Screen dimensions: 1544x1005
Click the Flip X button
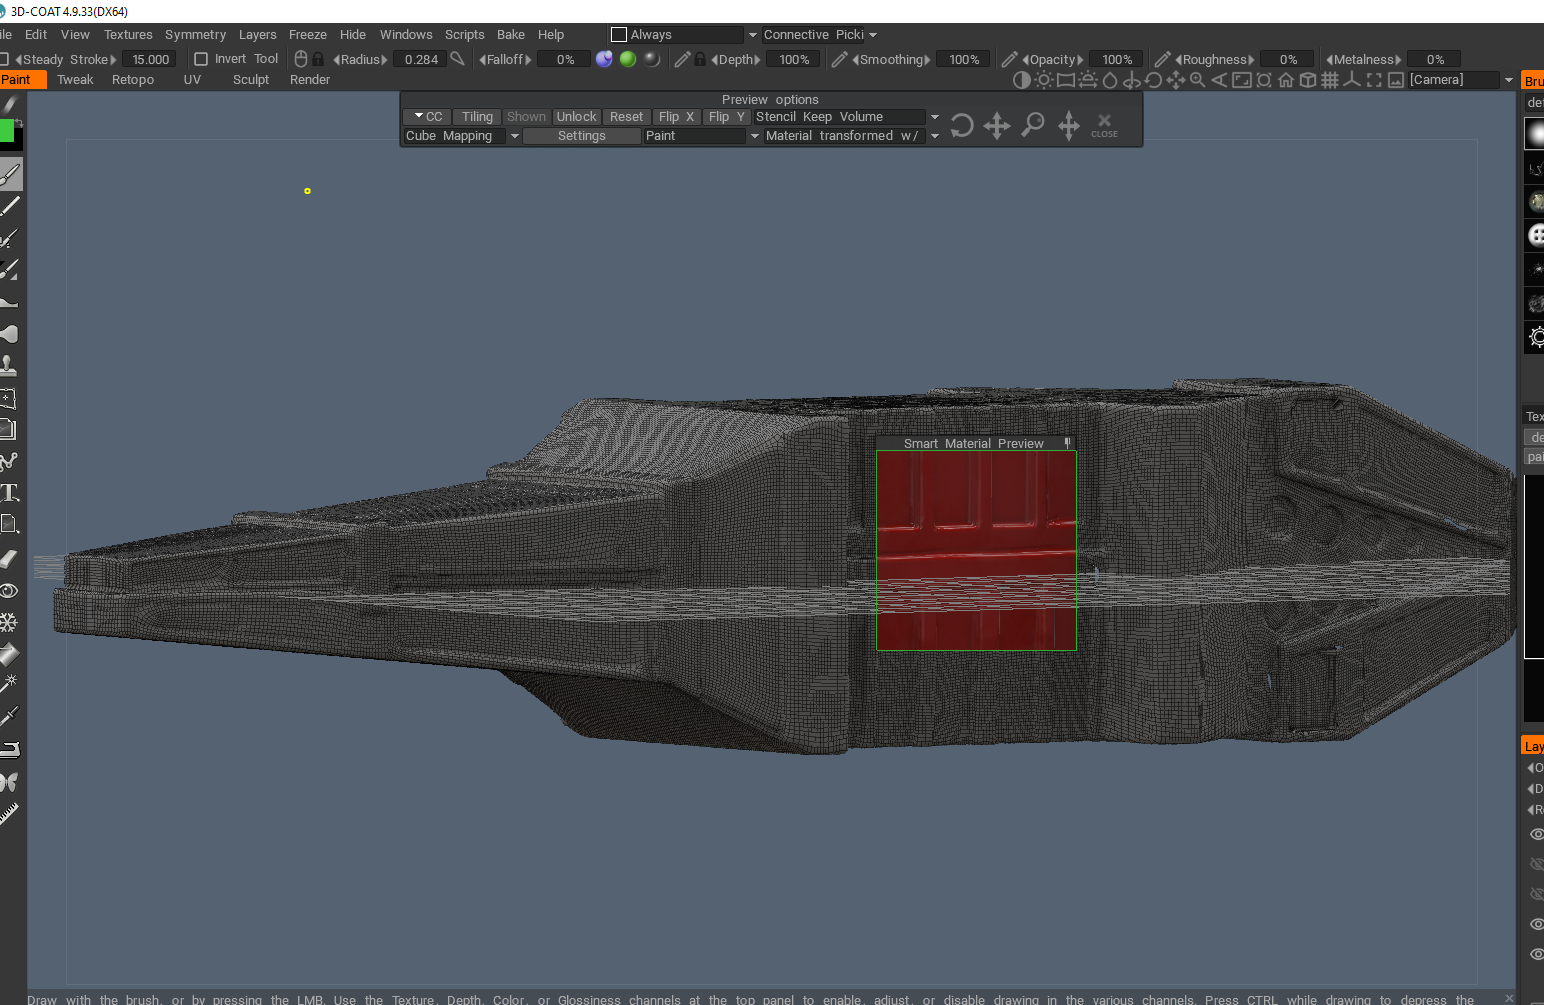[676, 117]
